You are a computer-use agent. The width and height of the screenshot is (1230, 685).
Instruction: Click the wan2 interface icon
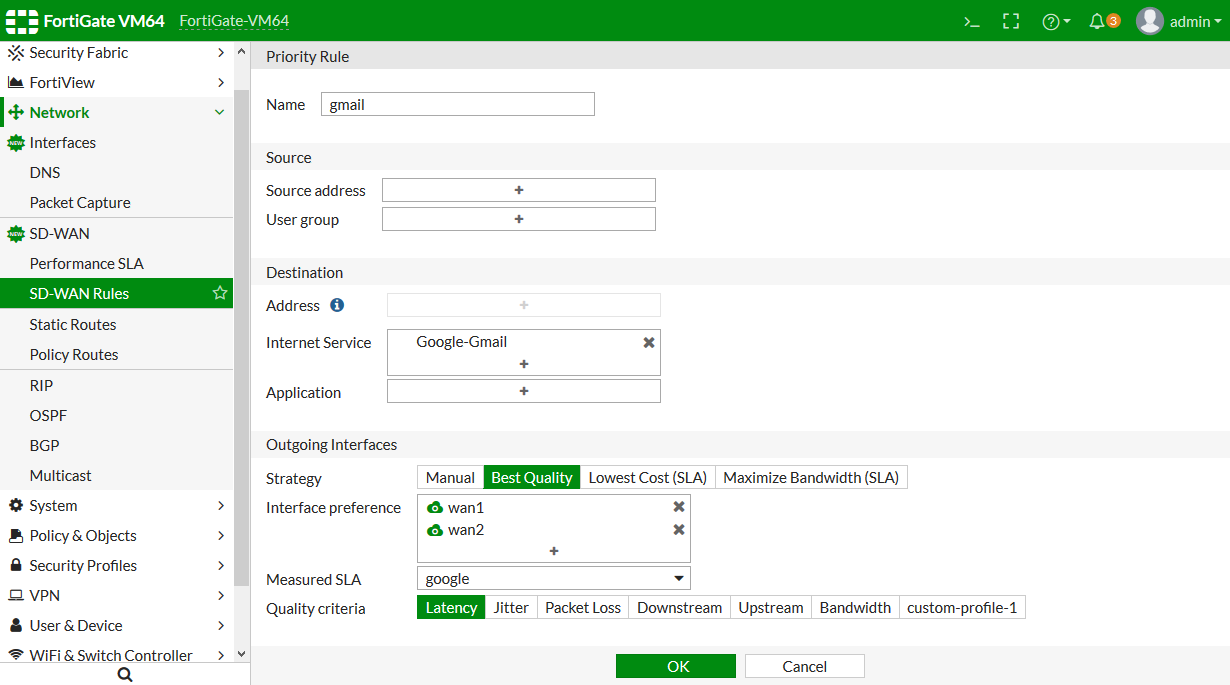(x=435, y=531)
